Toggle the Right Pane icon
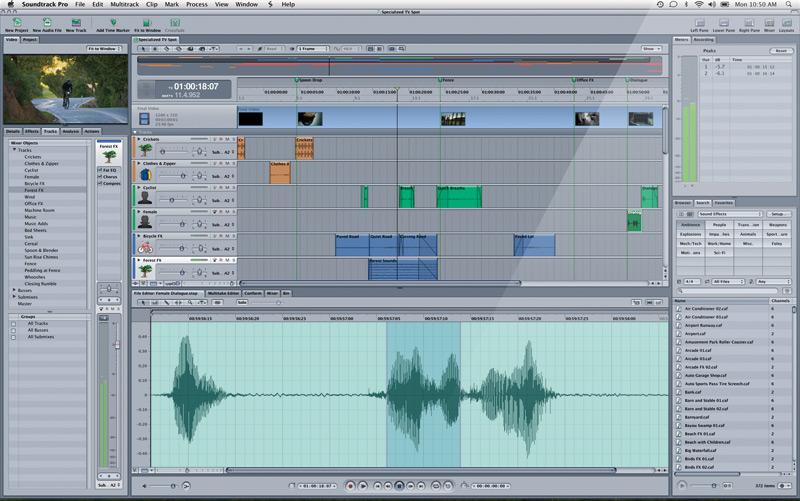This screenshot has height=501, width=800. tap(749, 23)
